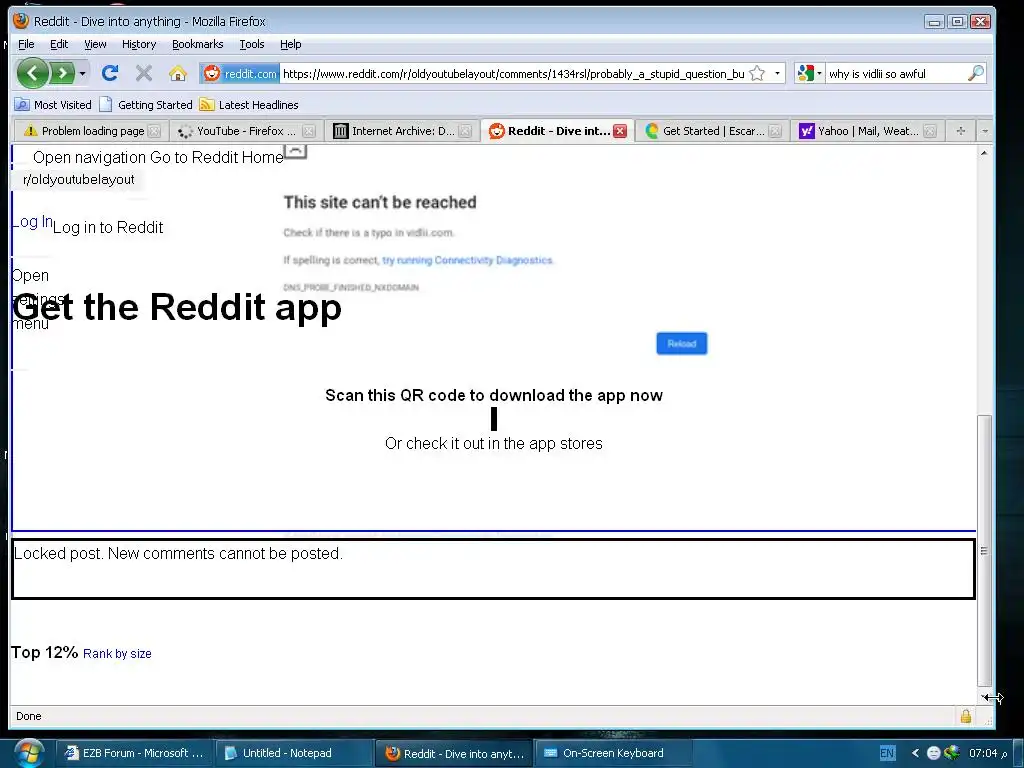Click the search box with 'why is vidlii so awful'

(x=896, y=74)
